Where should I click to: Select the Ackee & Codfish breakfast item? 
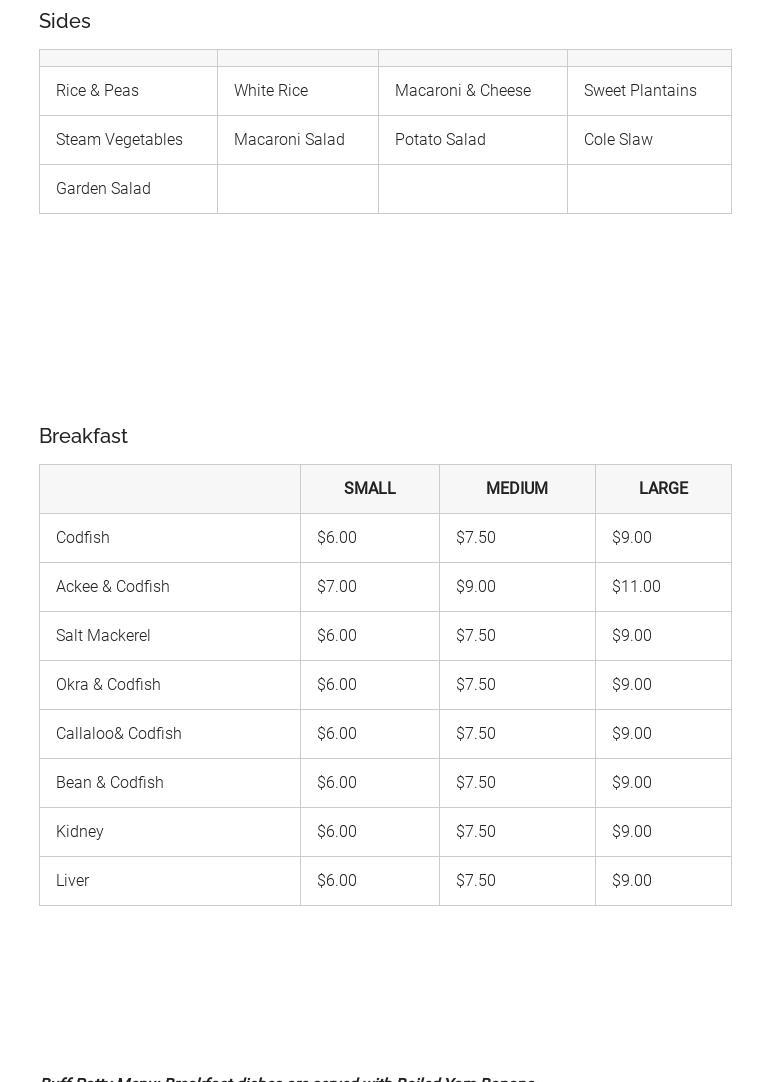pyautogui.click(x=113, y=587)
